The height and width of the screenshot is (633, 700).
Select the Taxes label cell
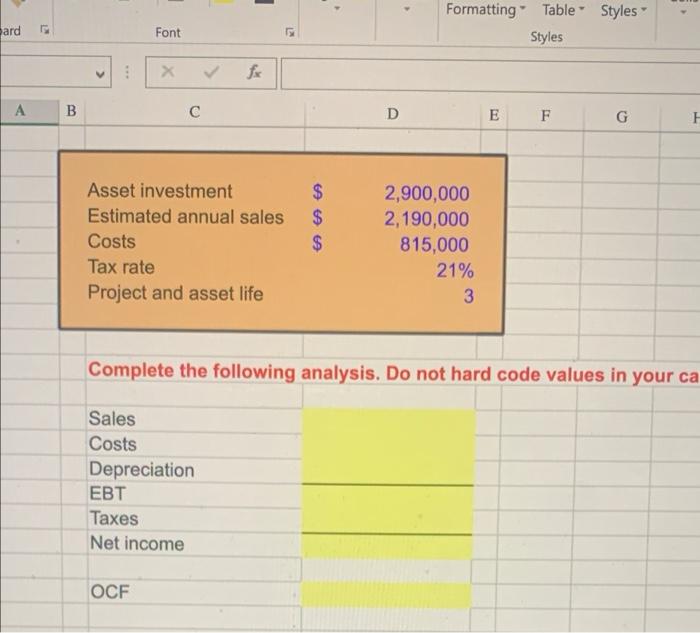tap(114, 519)
